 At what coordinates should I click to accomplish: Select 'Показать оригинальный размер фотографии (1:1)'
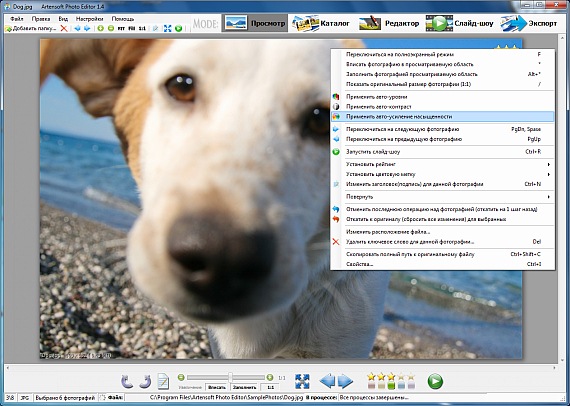coord(442,84)
